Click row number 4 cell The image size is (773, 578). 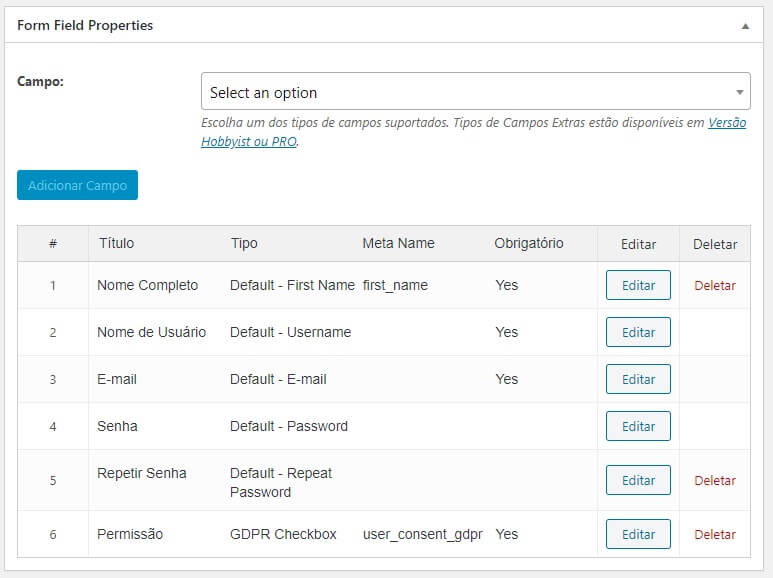point(53,426)
